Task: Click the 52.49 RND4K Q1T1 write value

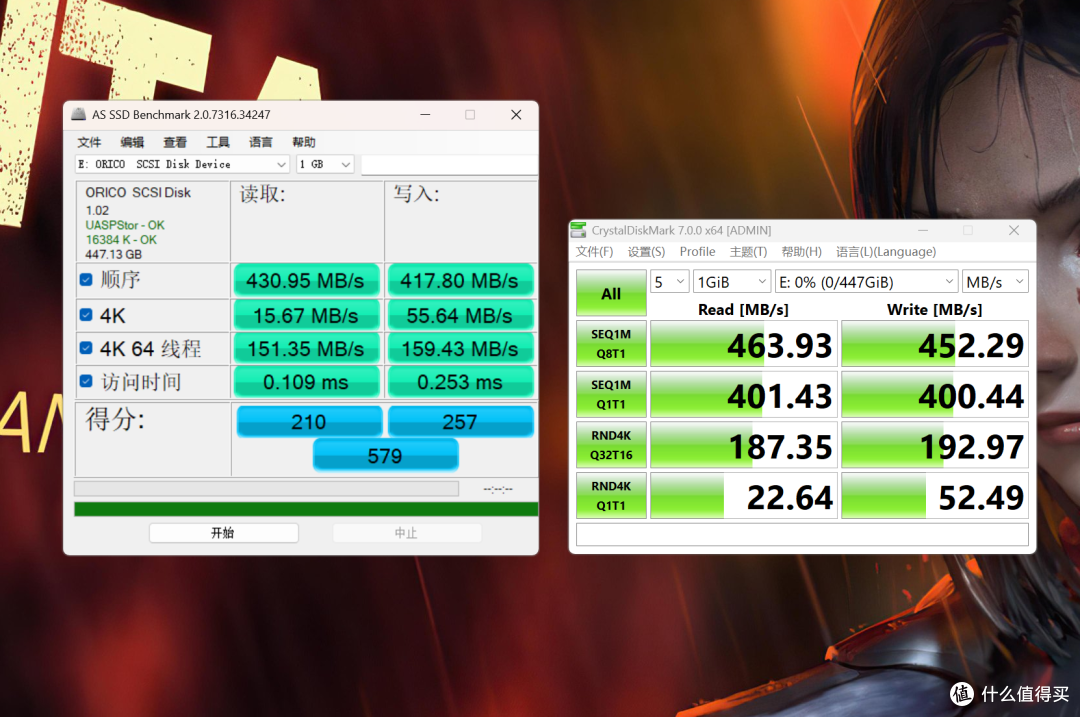Action: coord(935,496)
